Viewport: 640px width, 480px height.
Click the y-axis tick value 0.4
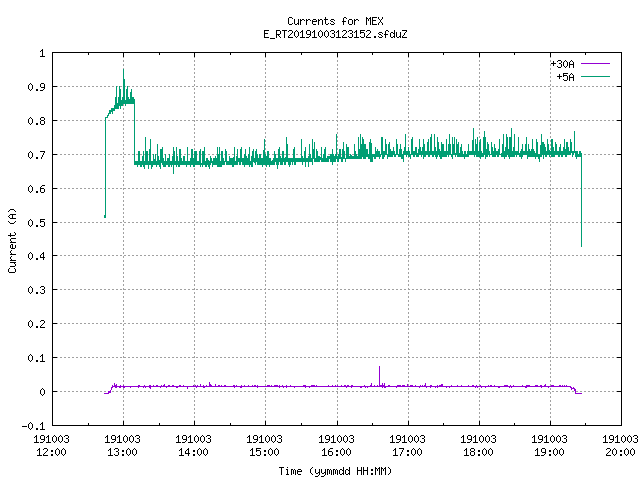[x=36, y=256]
